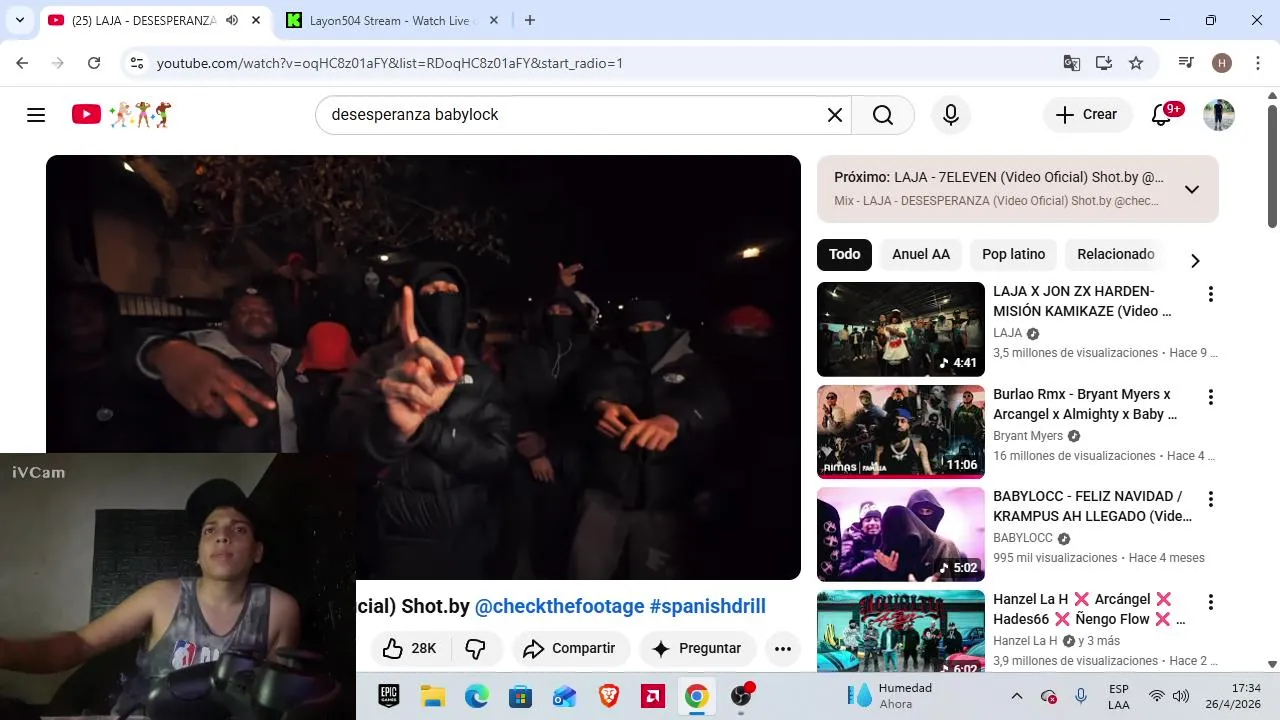Open the volume tray icon

(x=1181, y=696)
